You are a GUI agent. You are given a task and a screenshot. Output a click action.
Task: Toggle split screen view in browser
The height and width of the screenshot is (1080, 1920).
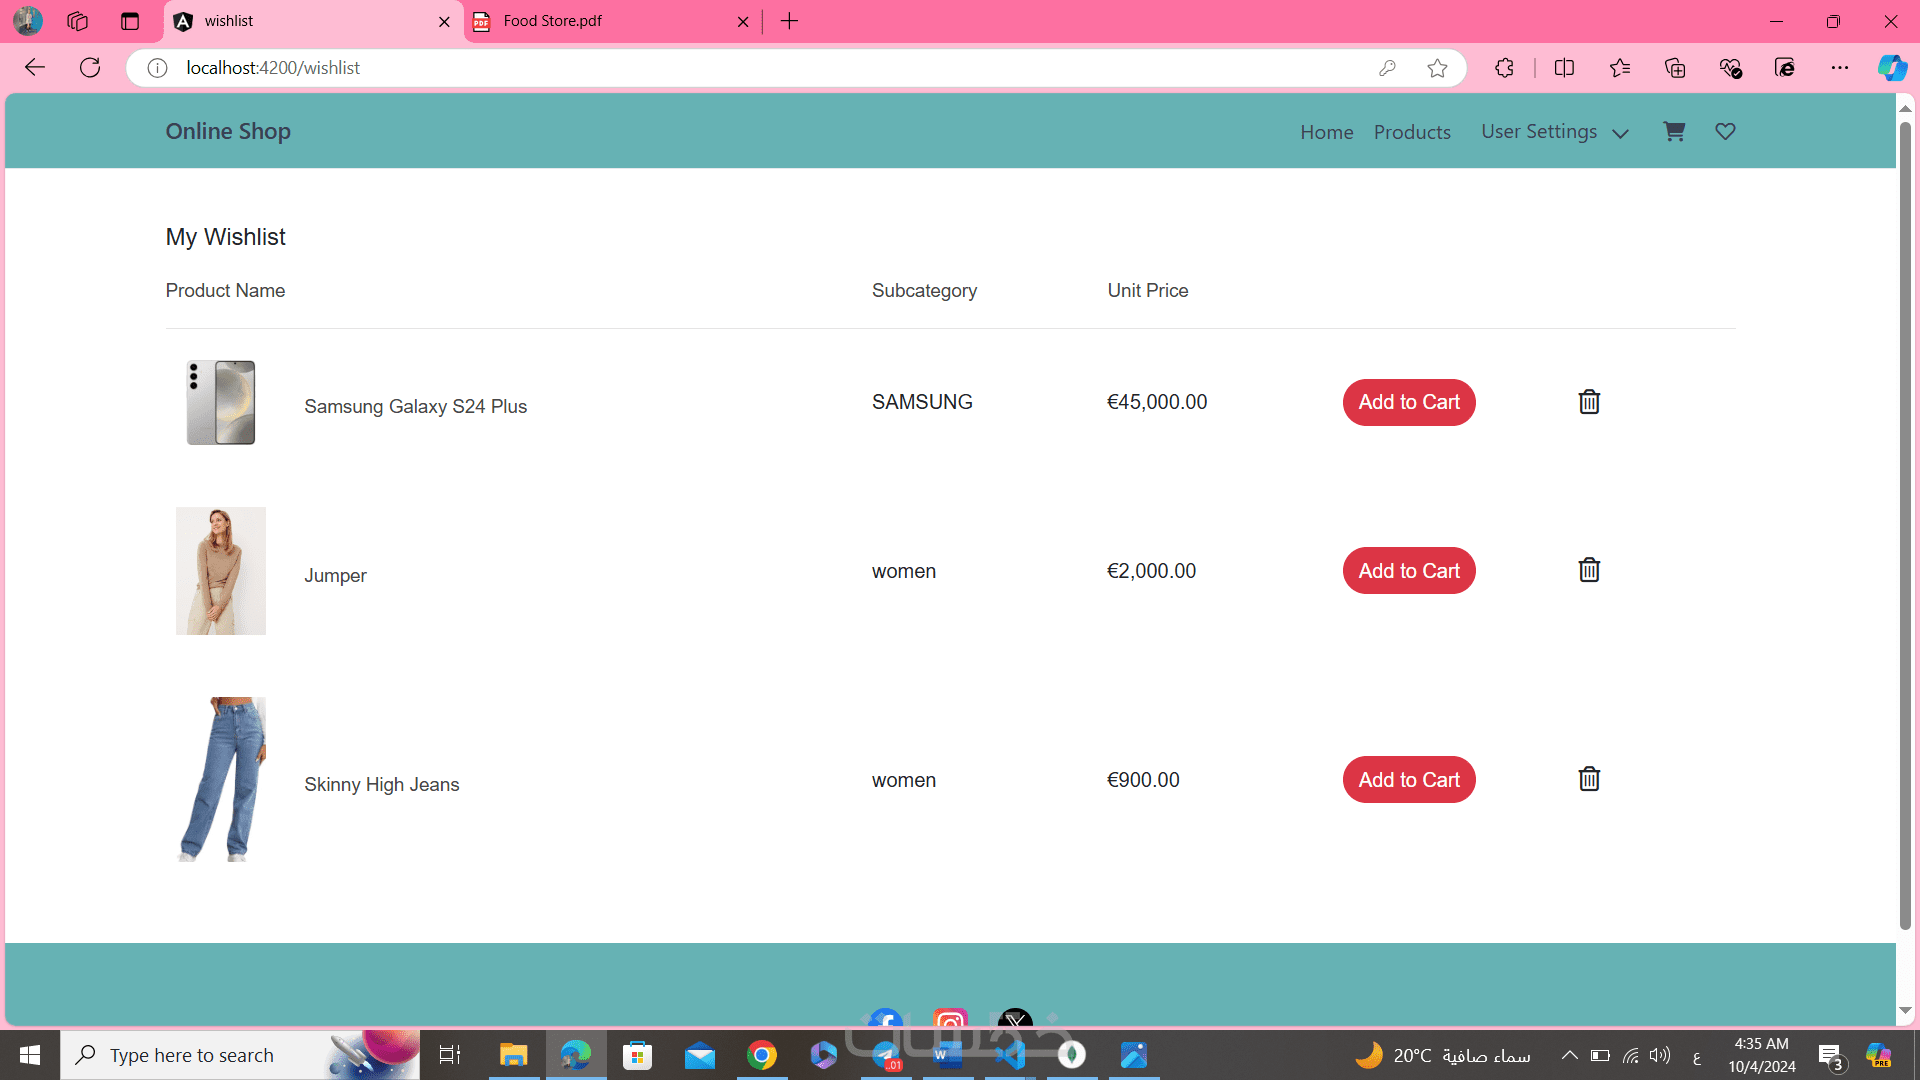[x=1564, y=68]
